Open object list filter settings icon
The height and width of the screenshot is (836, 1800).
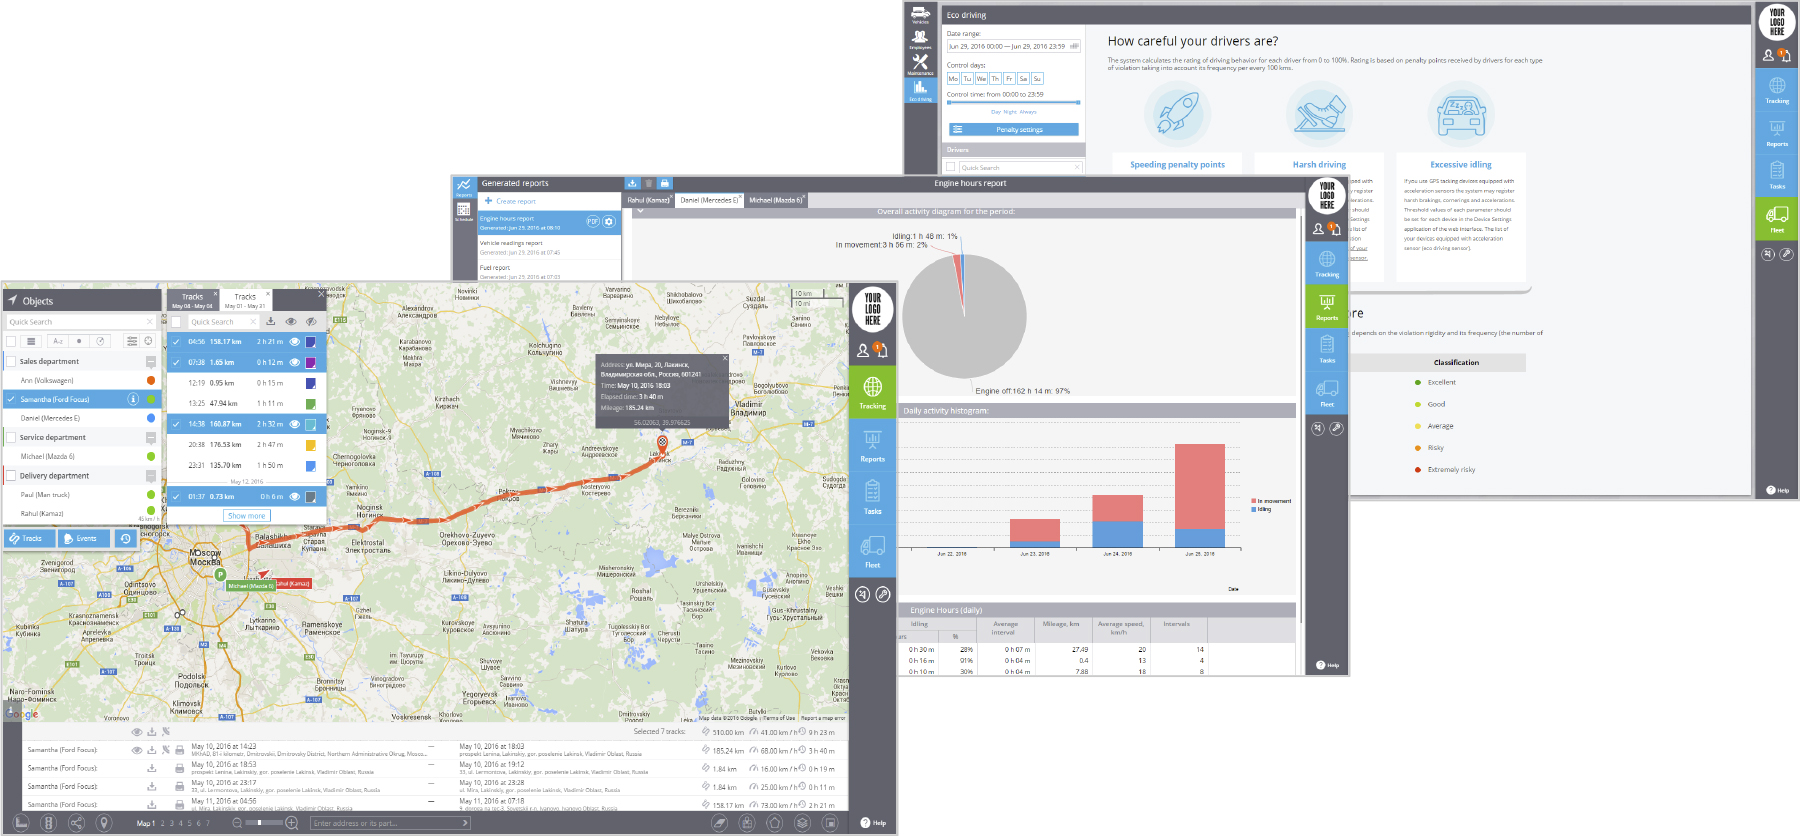[x=132, y=341]
